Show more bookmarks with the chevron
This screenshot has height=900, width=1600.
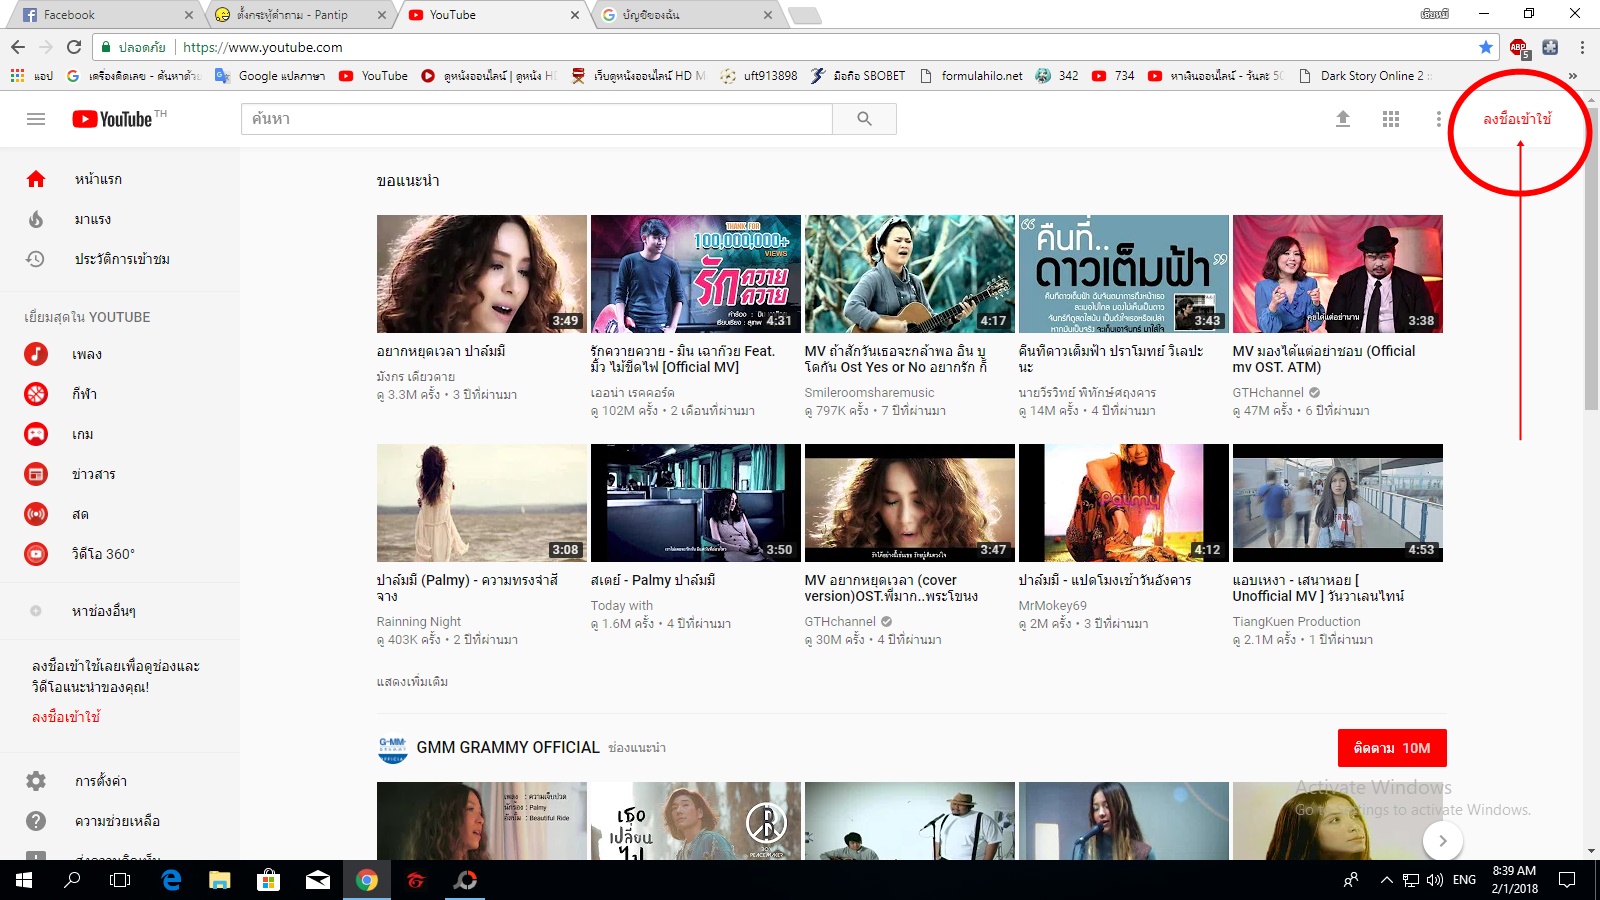[1573, 76]
